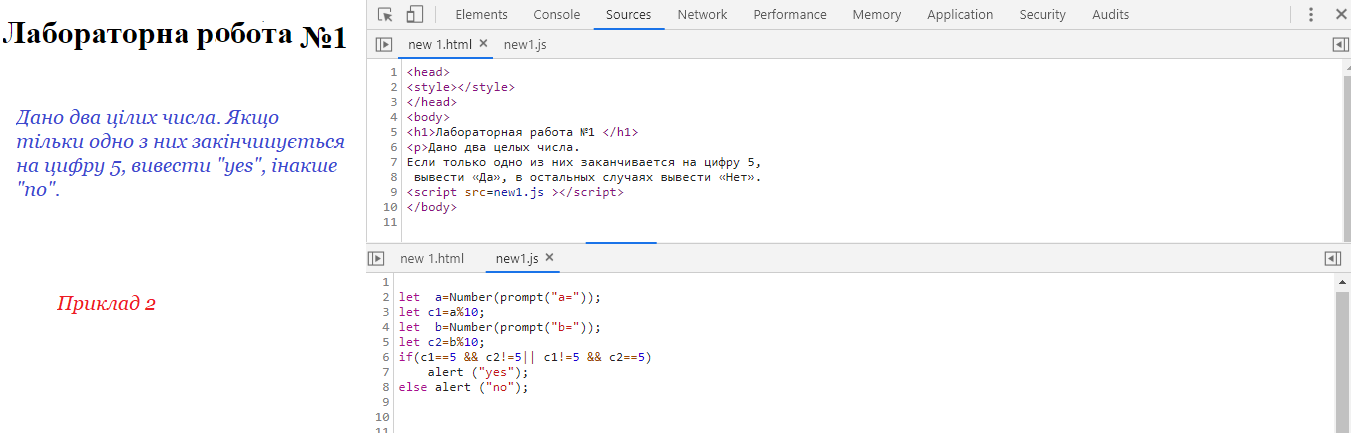Show navigator in the upper source pane
Screen dimensions: 1351x437
pyautogui.click(x=382, y=45)
